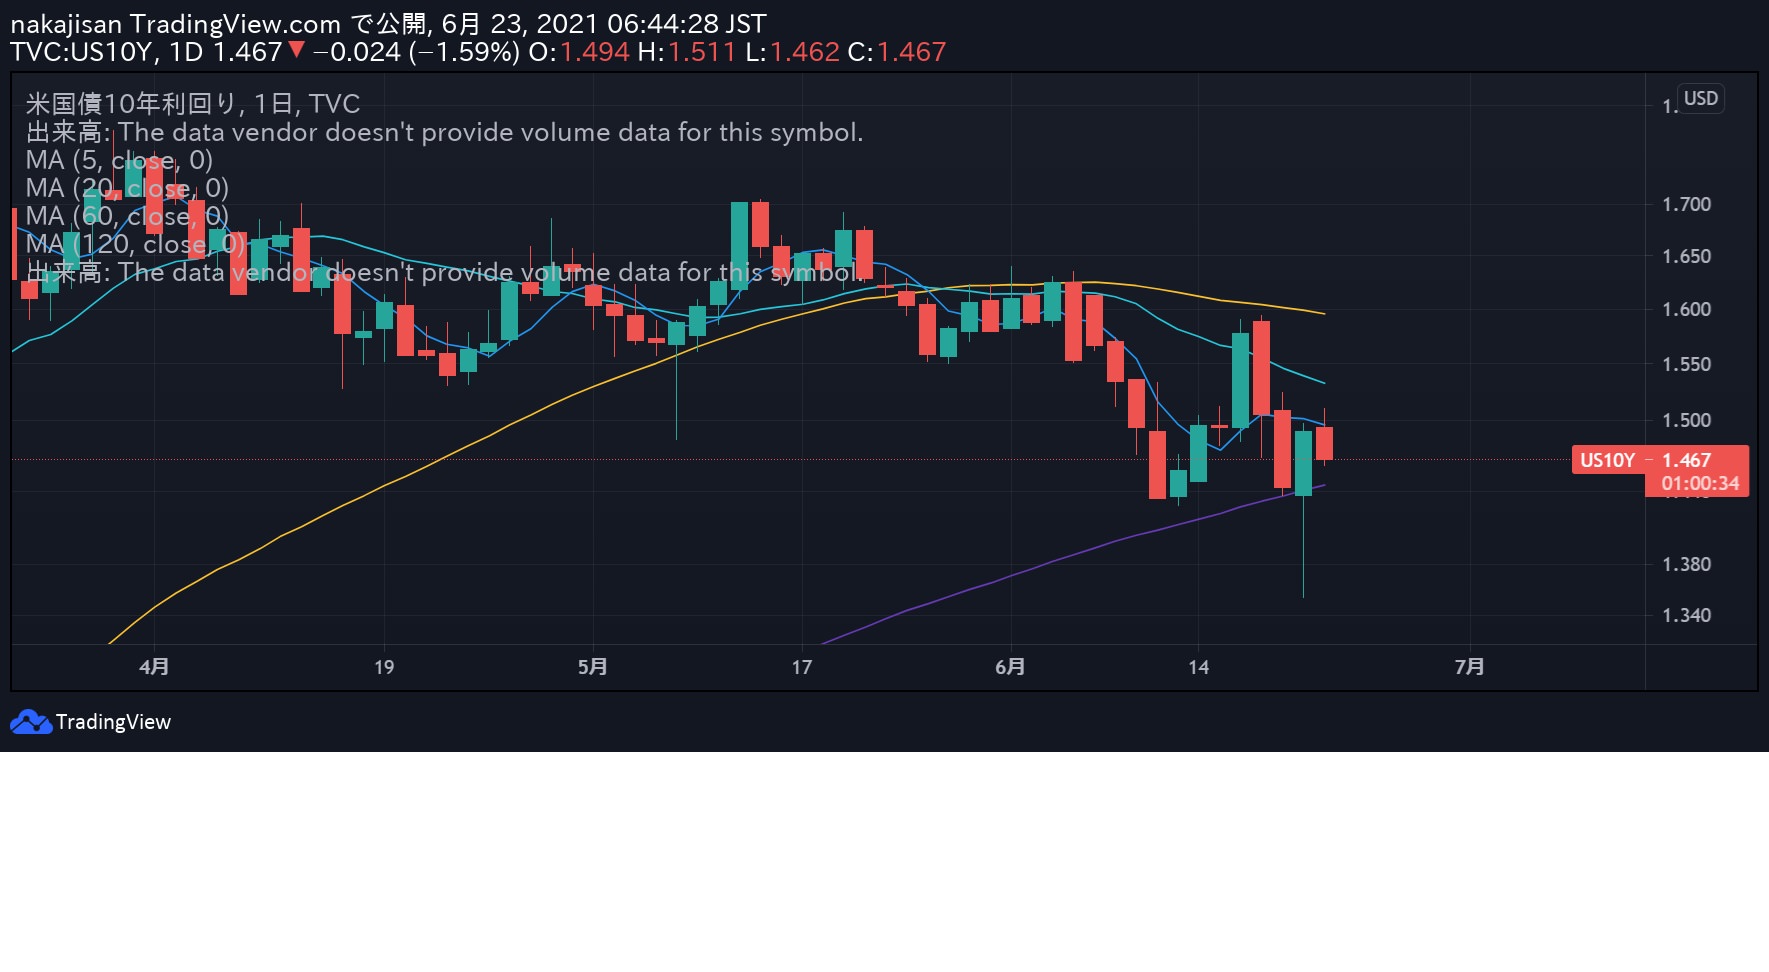This screenshot has width=1769, height=972.
Task: Select the MA (5, close, 0) legend
Action: click(119, 160)
